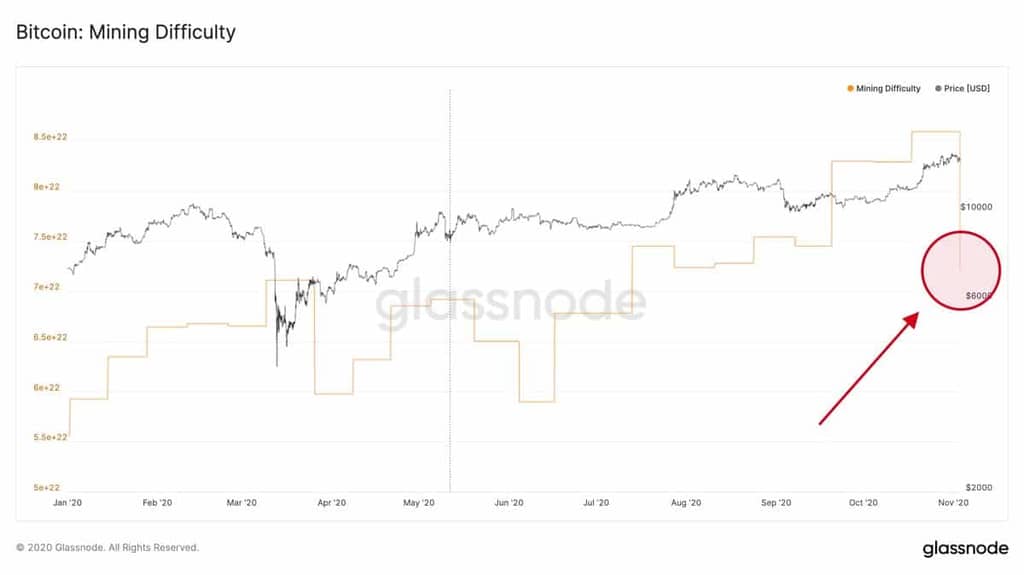Click the 7e+22 difficulty axis label
Image resolution: width=1024 pixels, height=575 pixels.
tap(46, 287)
